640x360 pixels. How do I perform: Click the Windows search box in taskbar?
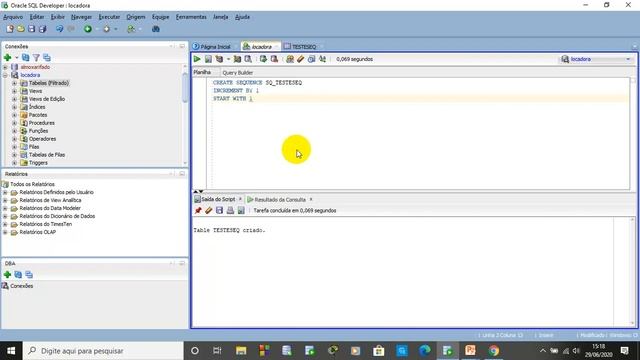[103, 351]
